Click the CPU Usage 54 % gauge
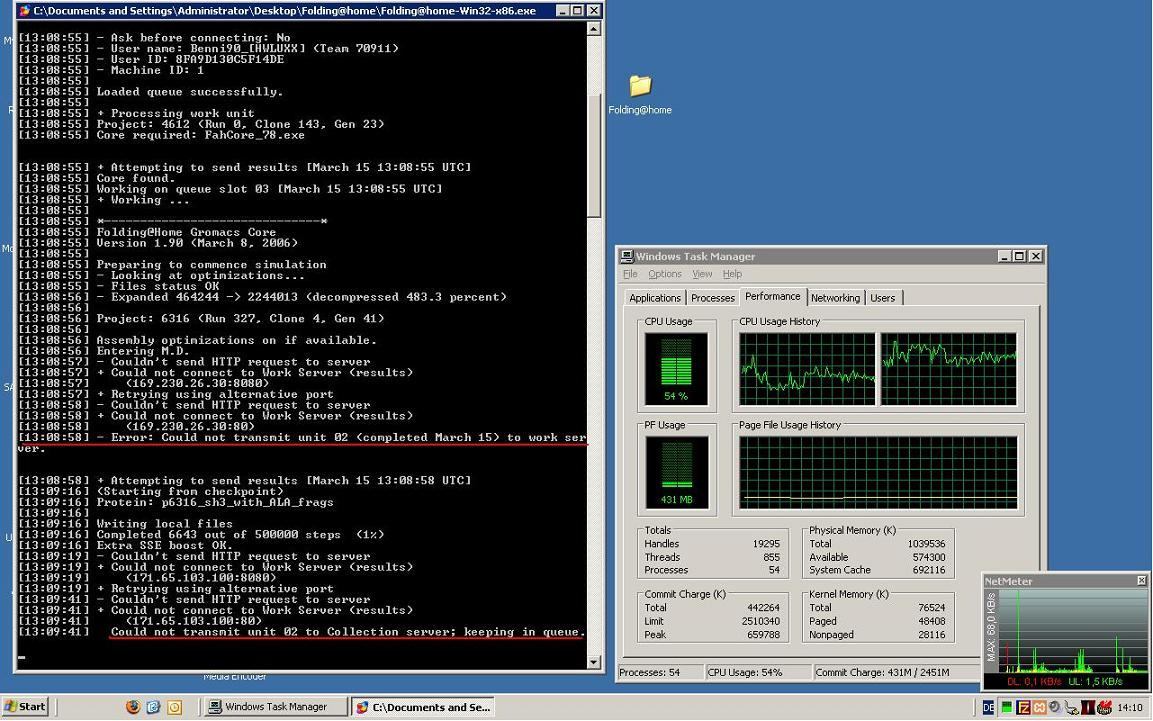1153x721 pixels. pyautogui.click(x=676, y=369)
